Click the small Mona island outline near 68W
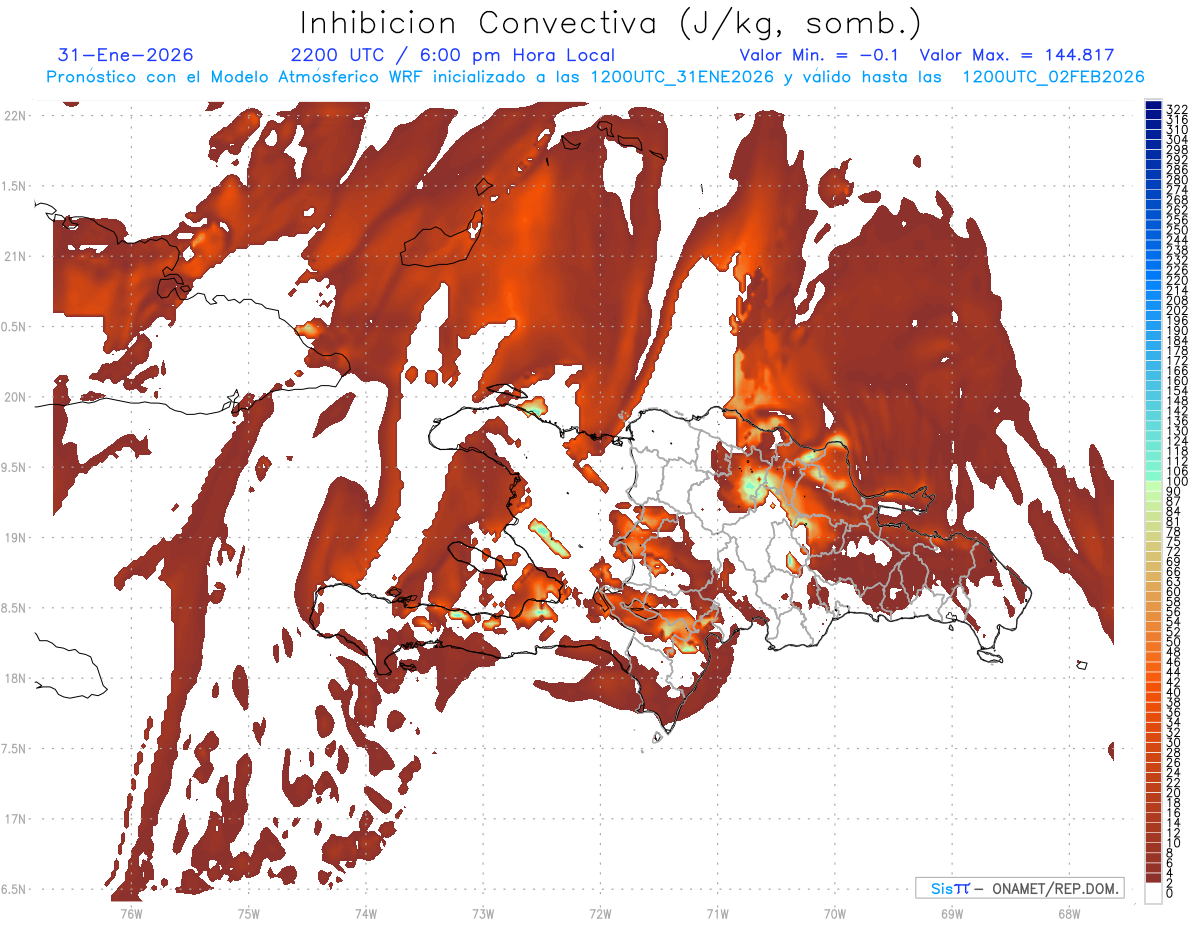Viewport: 1200px width, 927px height. (1081, 664)
